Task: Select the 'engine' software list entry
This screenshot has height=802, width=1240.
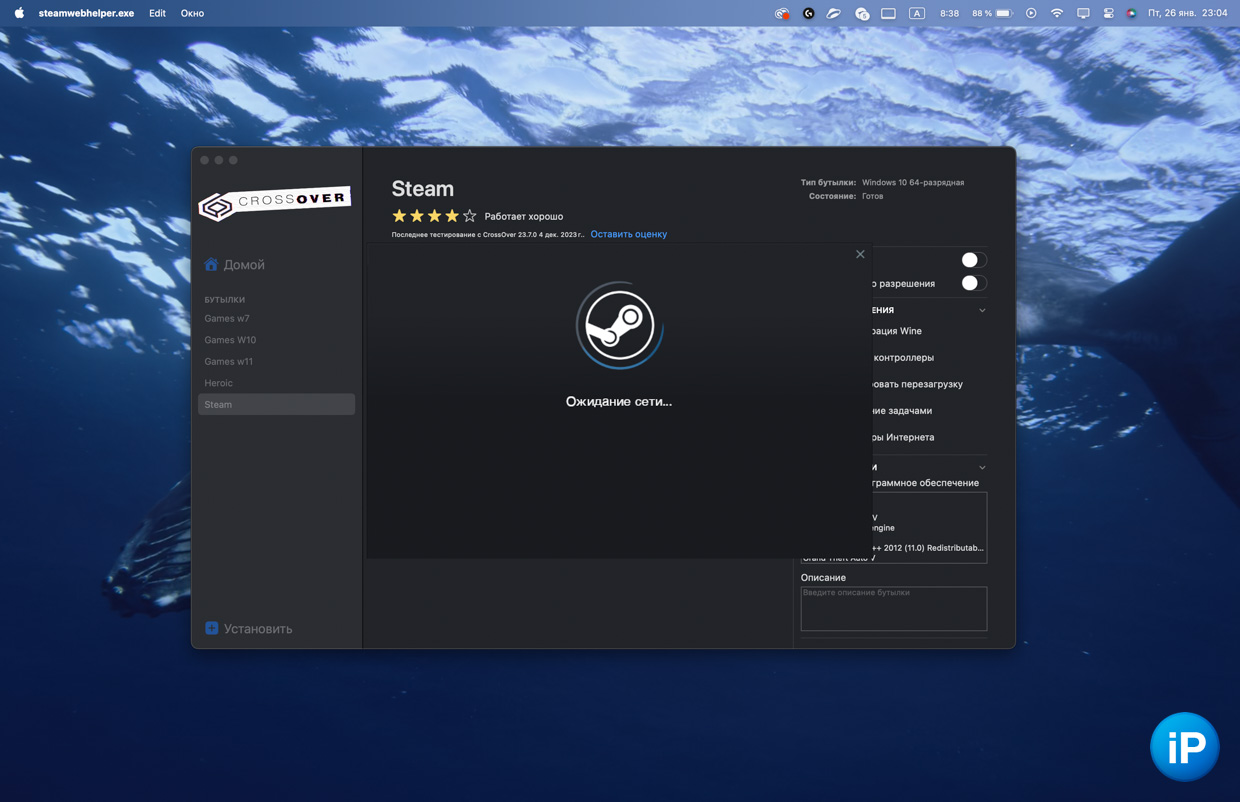Action: click(x=883, y=527)
